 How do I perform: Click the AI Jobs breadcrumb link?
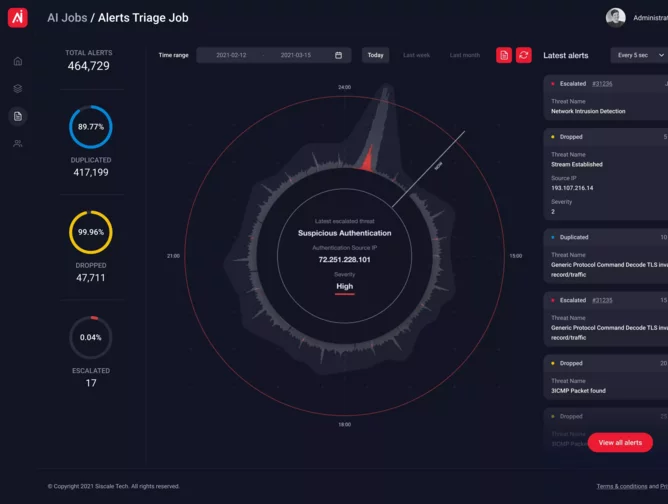pos(67,18)
